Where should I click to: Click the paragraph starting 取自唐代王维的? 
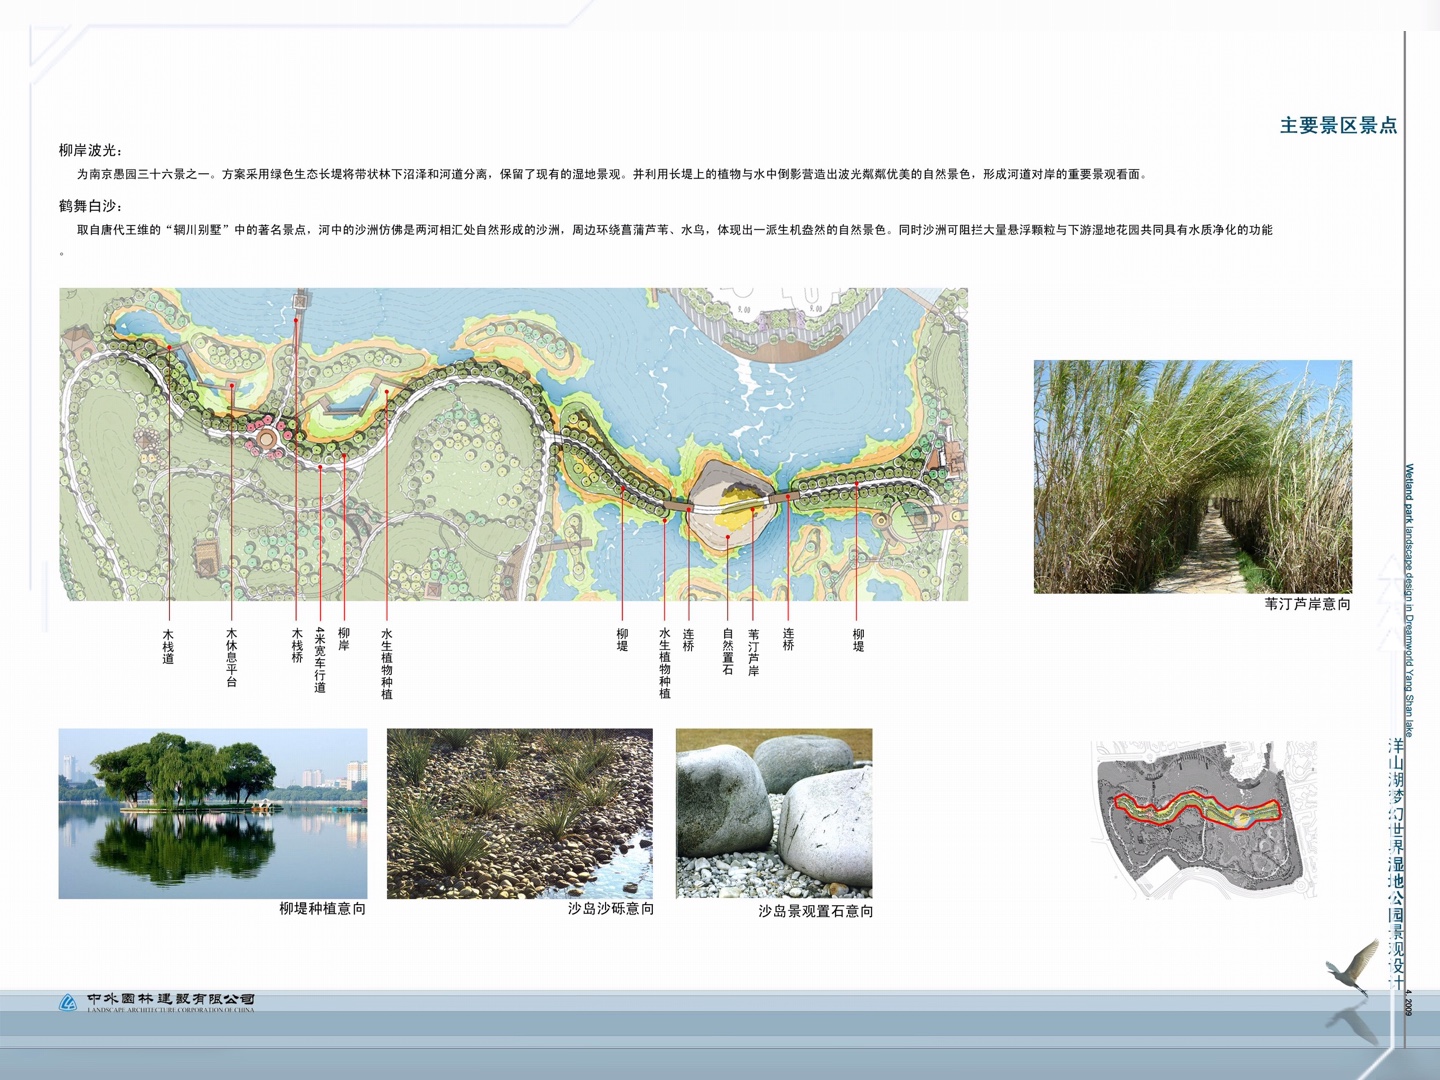(666, 239)
